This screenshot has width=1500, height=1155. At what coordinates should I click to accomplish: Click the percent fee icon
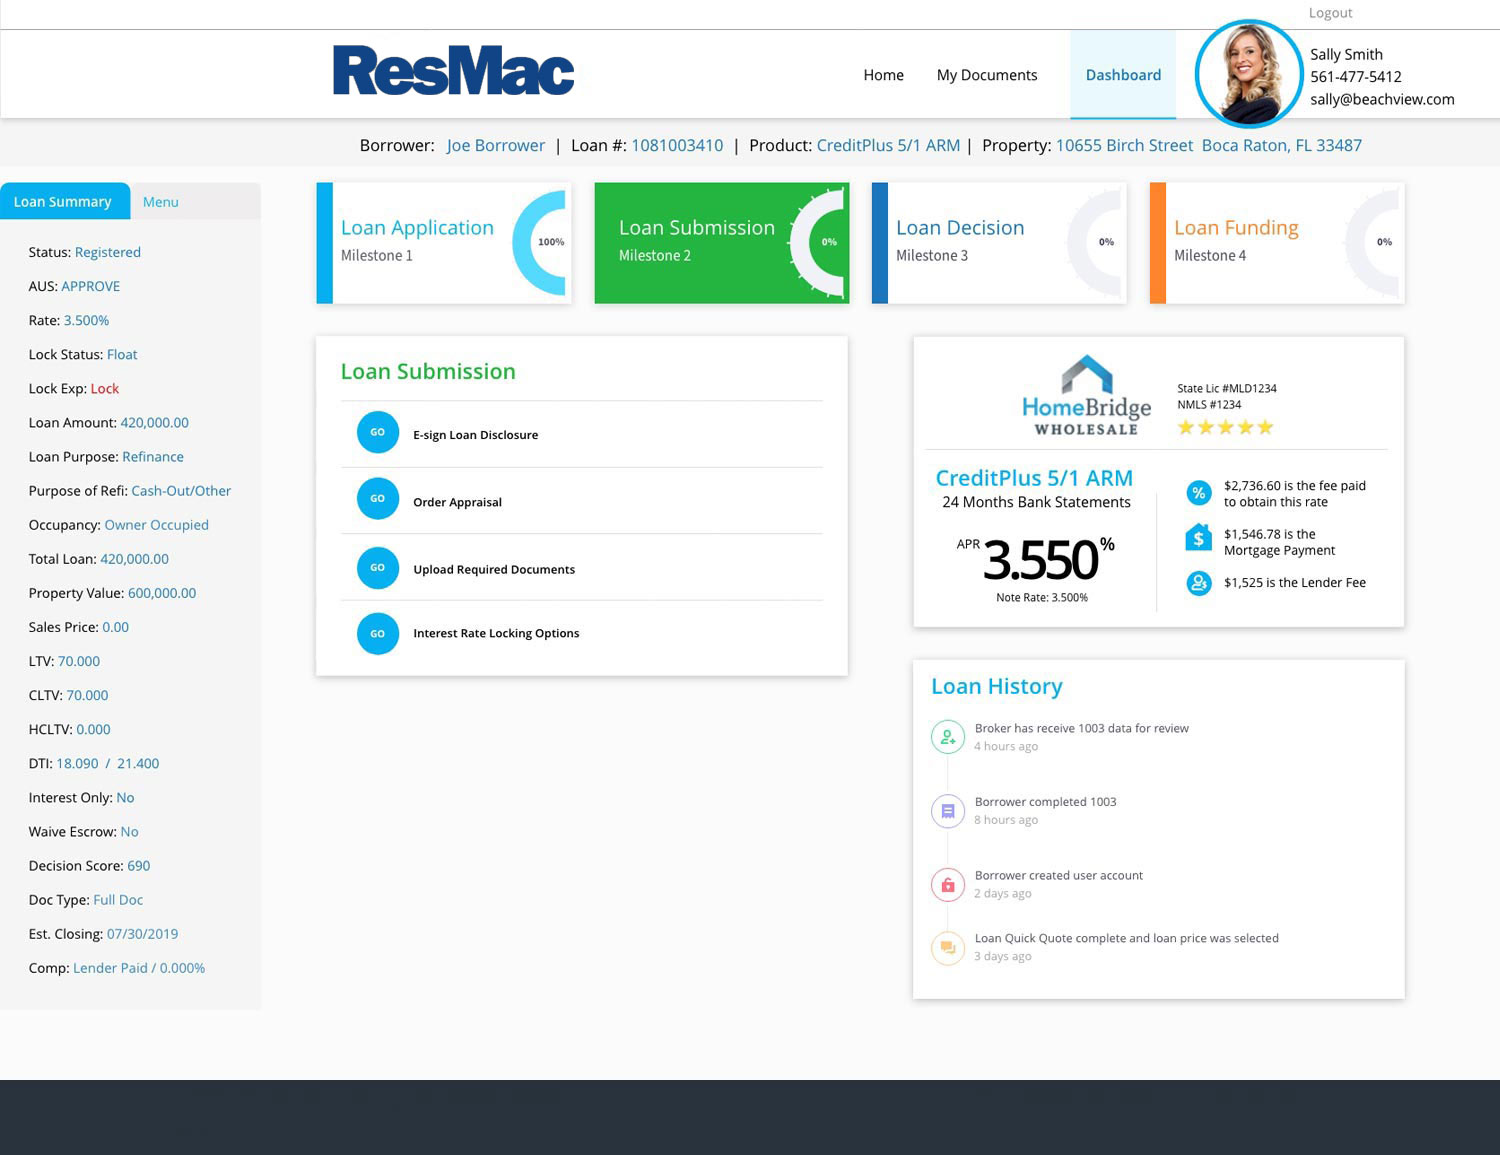click(1198, 493)
